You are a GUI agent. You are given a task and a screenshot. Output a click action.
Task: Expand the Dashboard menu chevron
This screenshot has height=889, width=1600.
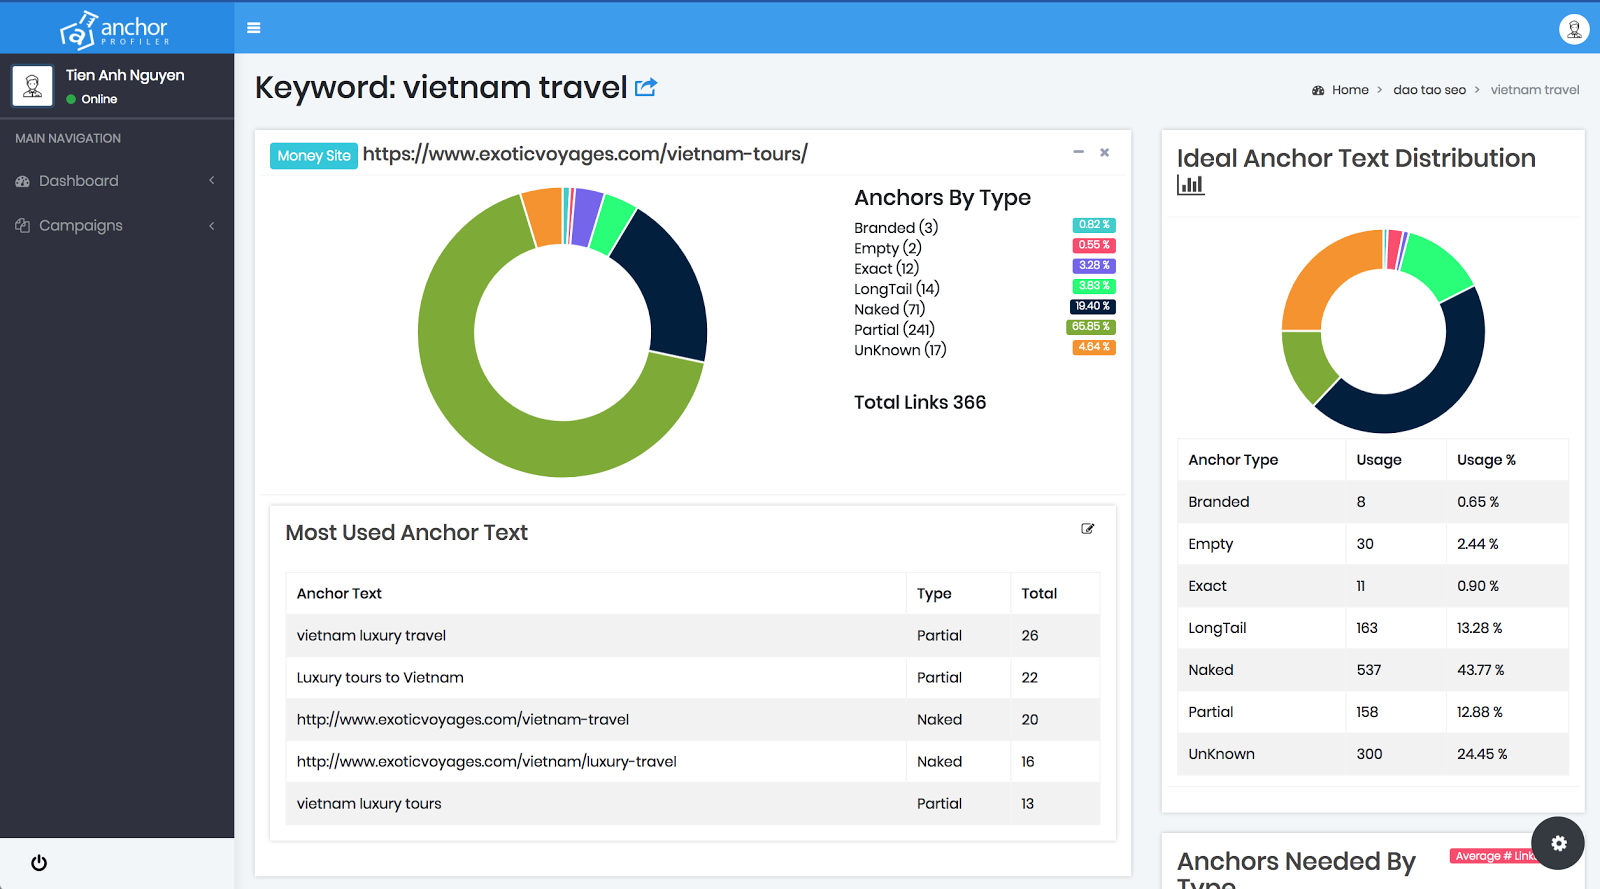[x=212, y=181]
